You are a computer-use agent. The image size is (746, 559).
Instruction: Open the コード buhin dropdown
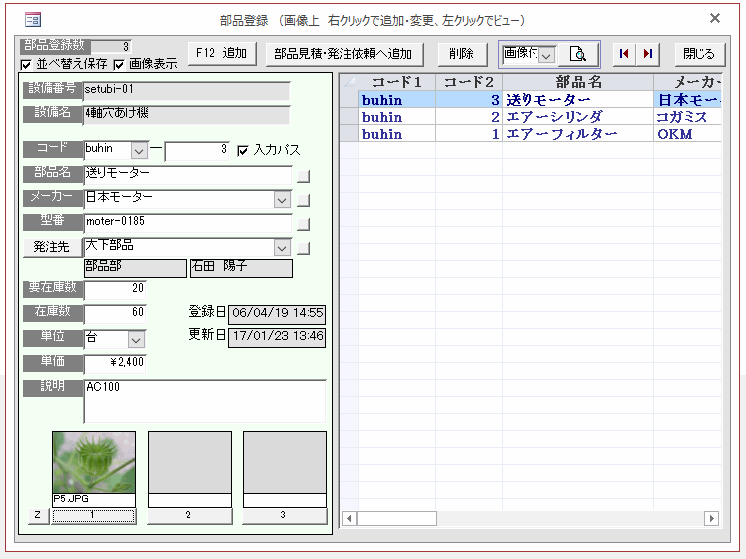[x=138, y=151]
